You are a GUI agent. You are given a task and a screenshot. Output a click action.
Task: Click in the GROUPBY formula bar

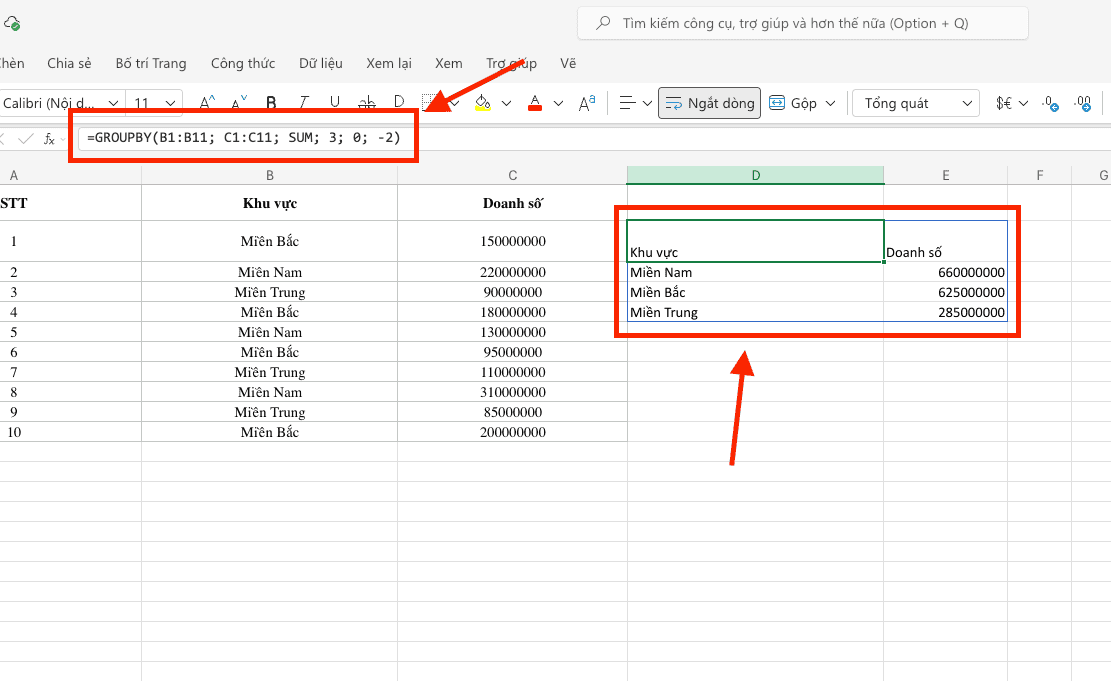(244, 137)
